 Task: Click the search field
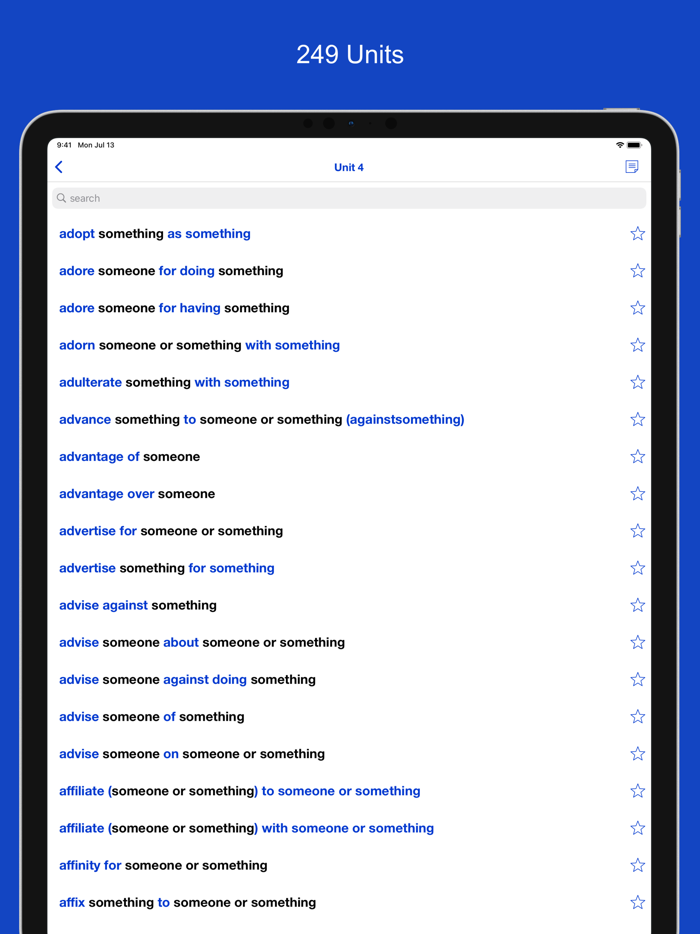tap(349, 198)
